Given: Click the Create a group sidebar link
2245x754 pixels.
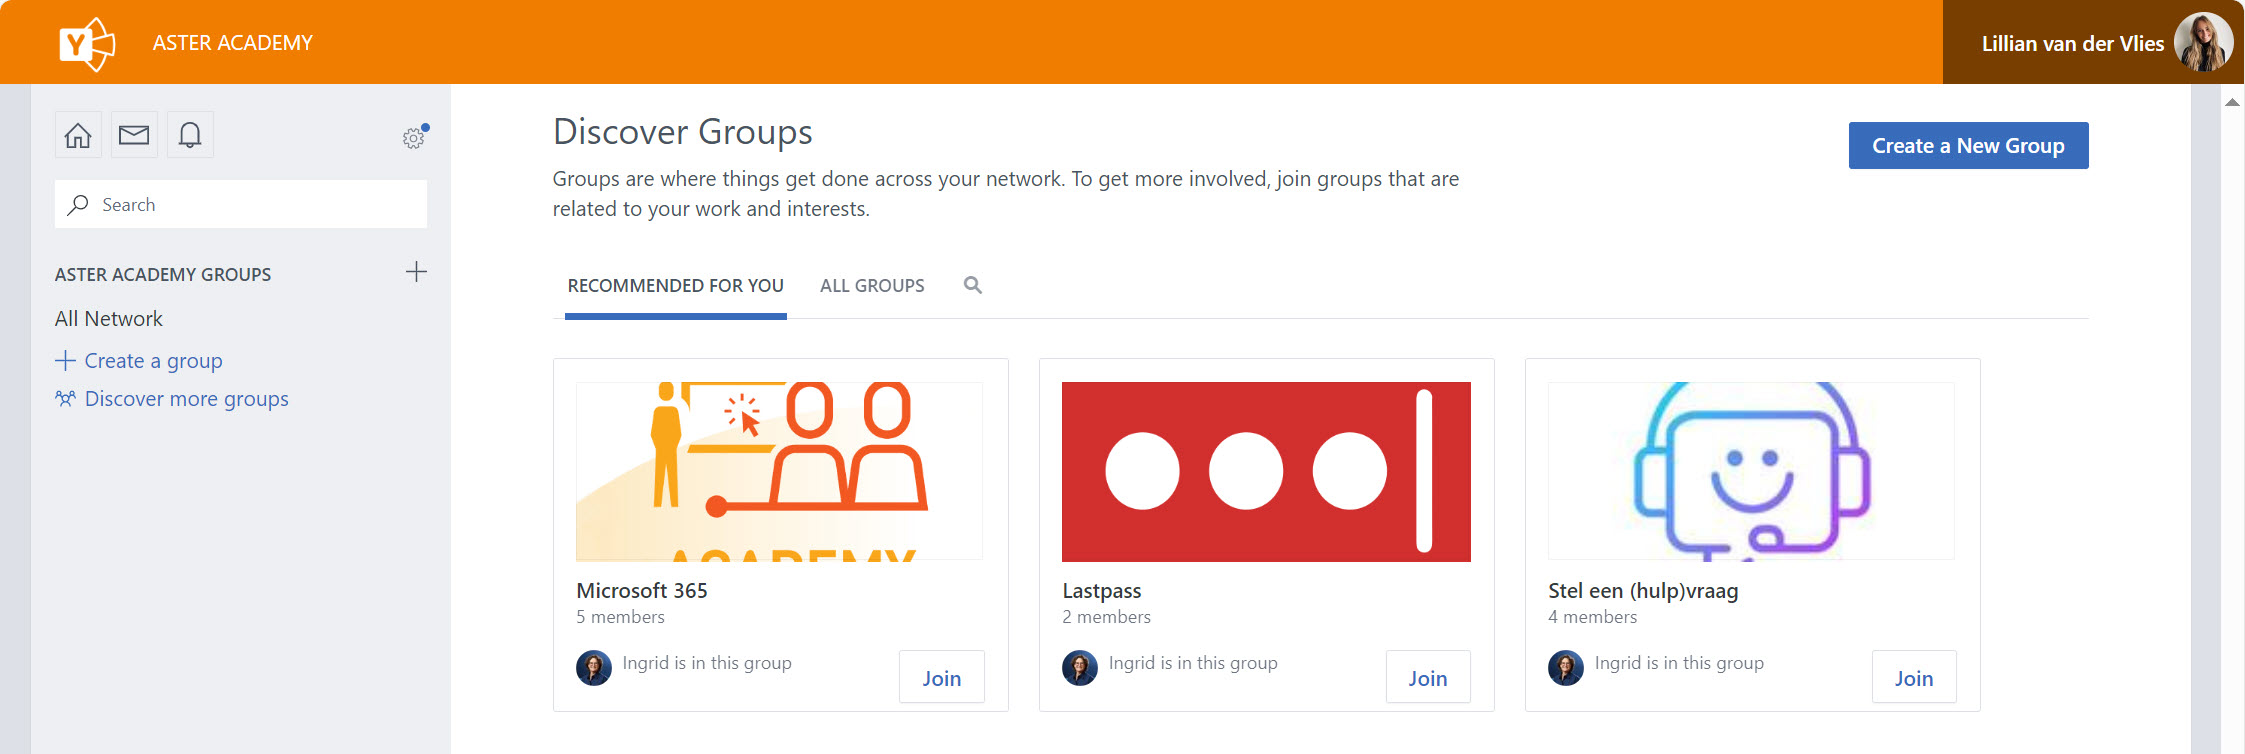Looking at the screenshot, I should tap(153, 361).
